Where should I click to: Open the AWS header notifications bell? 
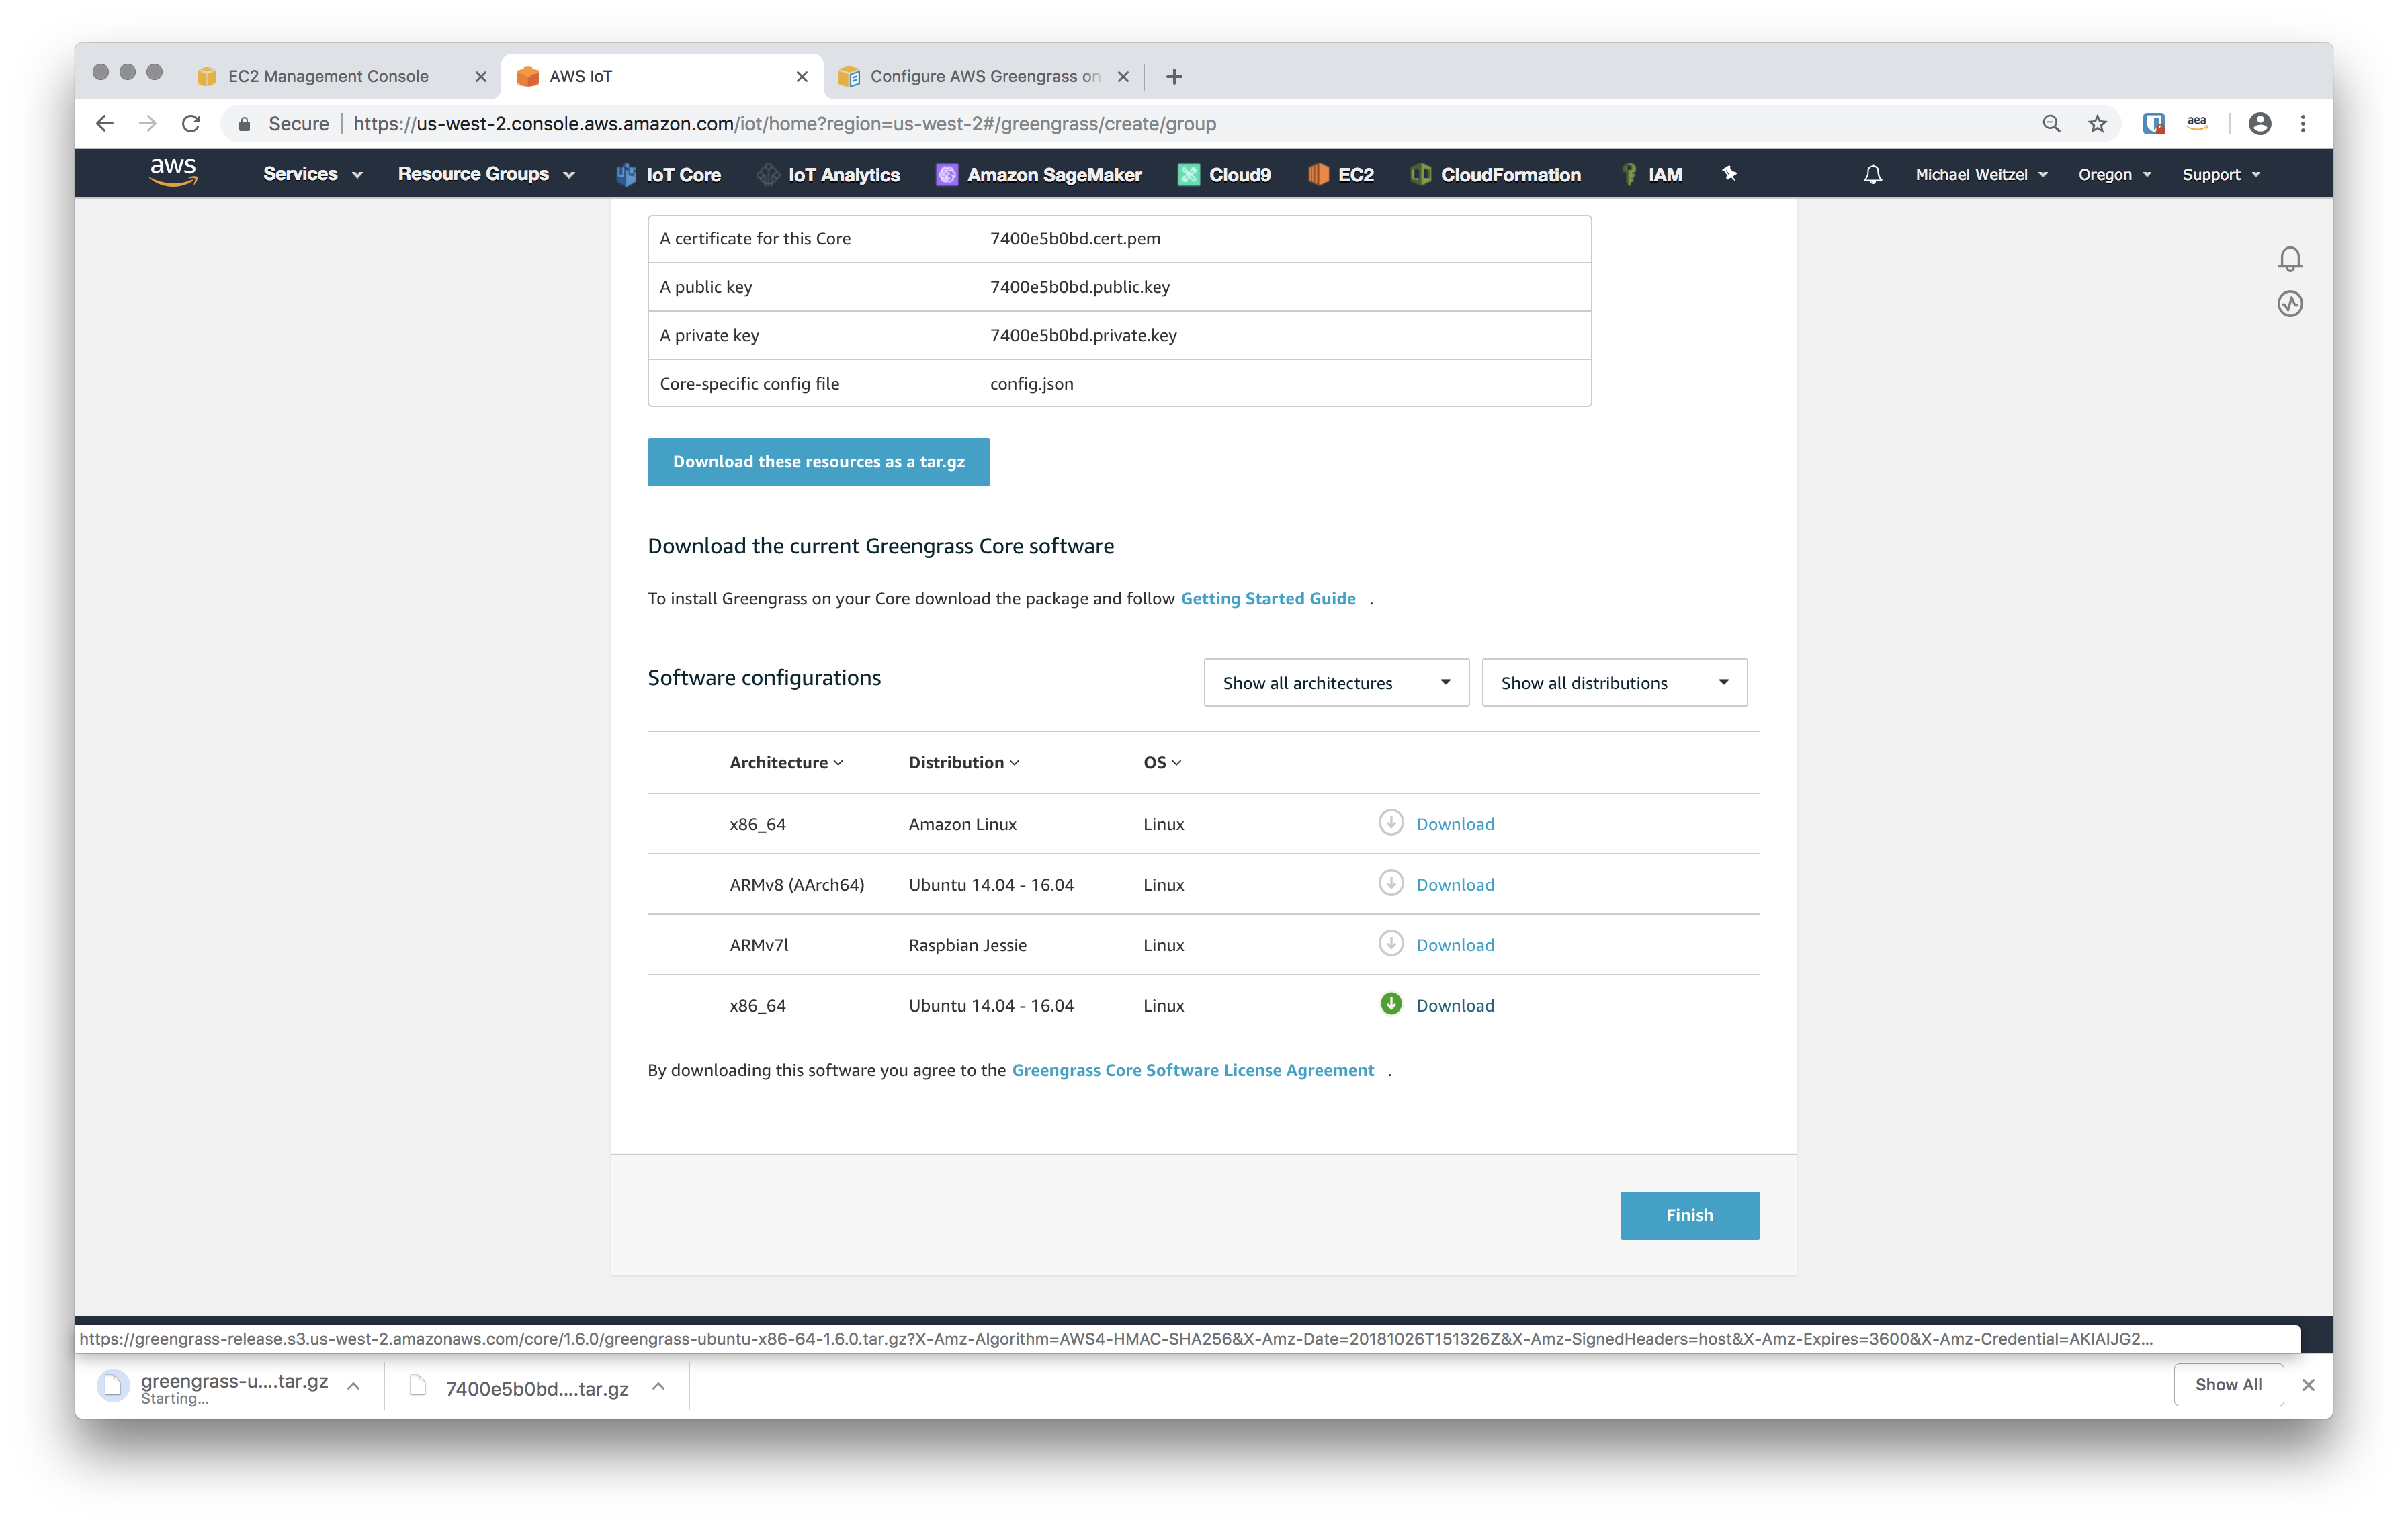[x=1872, y=174]
